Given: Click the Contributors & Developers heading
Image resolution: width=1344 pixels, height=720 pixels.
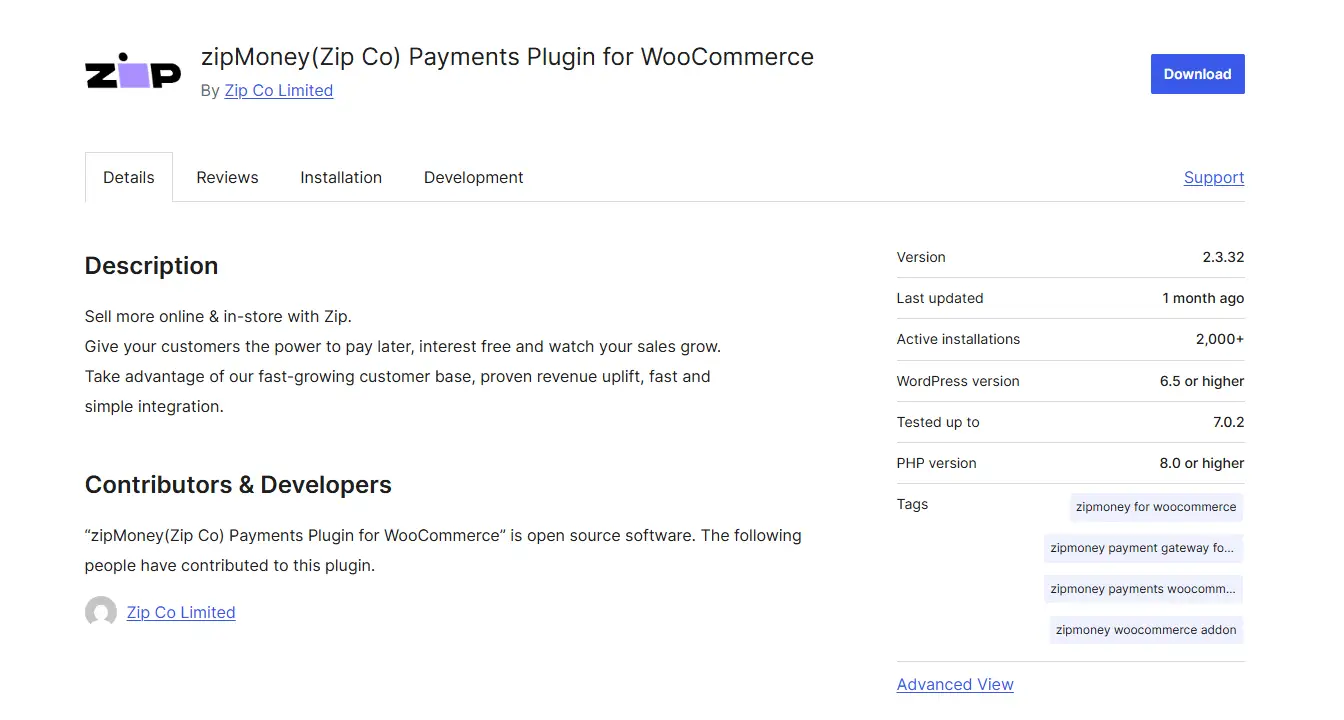Looking at the screenshot, I should (238, 485).
